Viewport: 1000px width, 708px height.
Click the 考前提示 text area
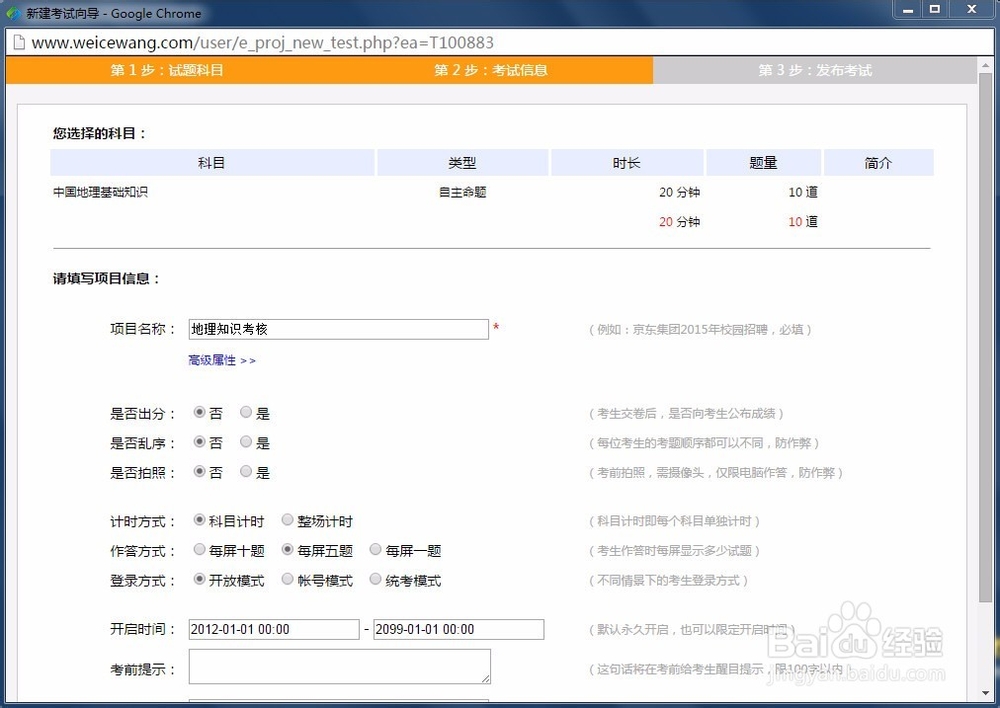[338, 666]
